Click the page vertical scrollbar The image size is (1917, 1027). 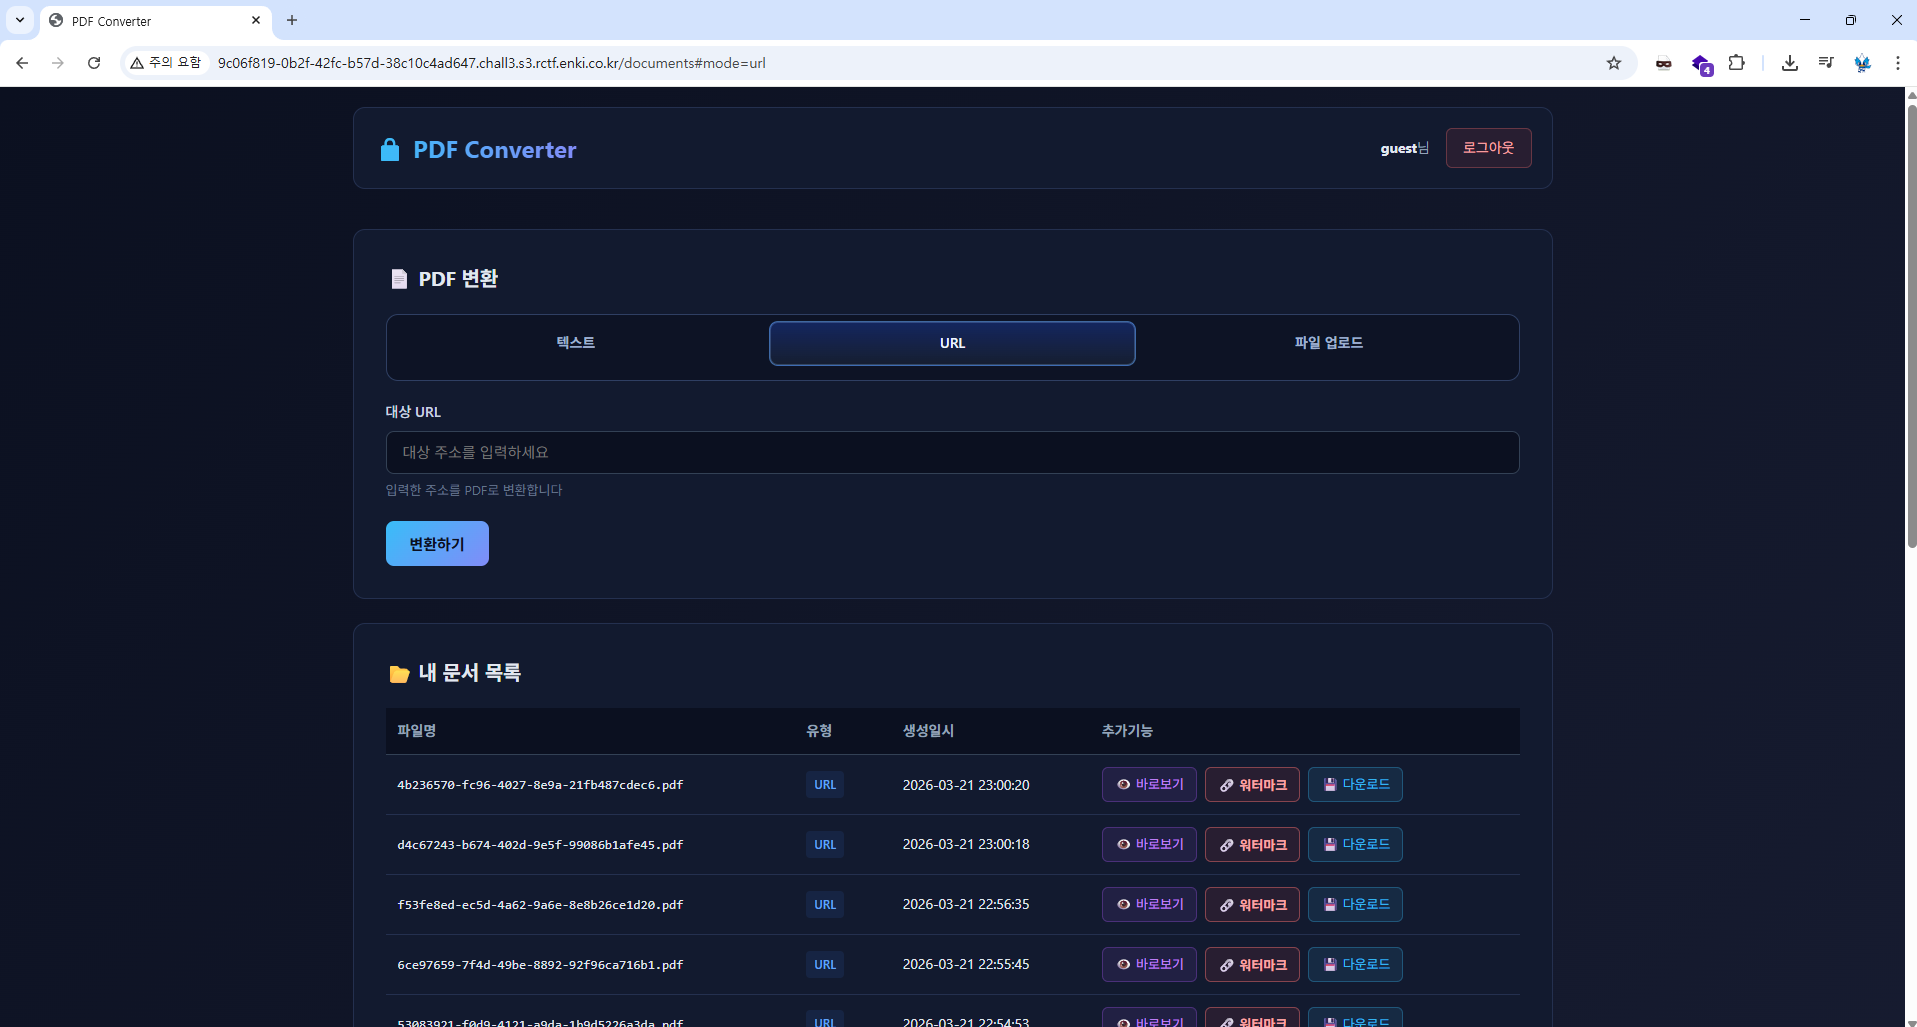(x=1911, y=320)
